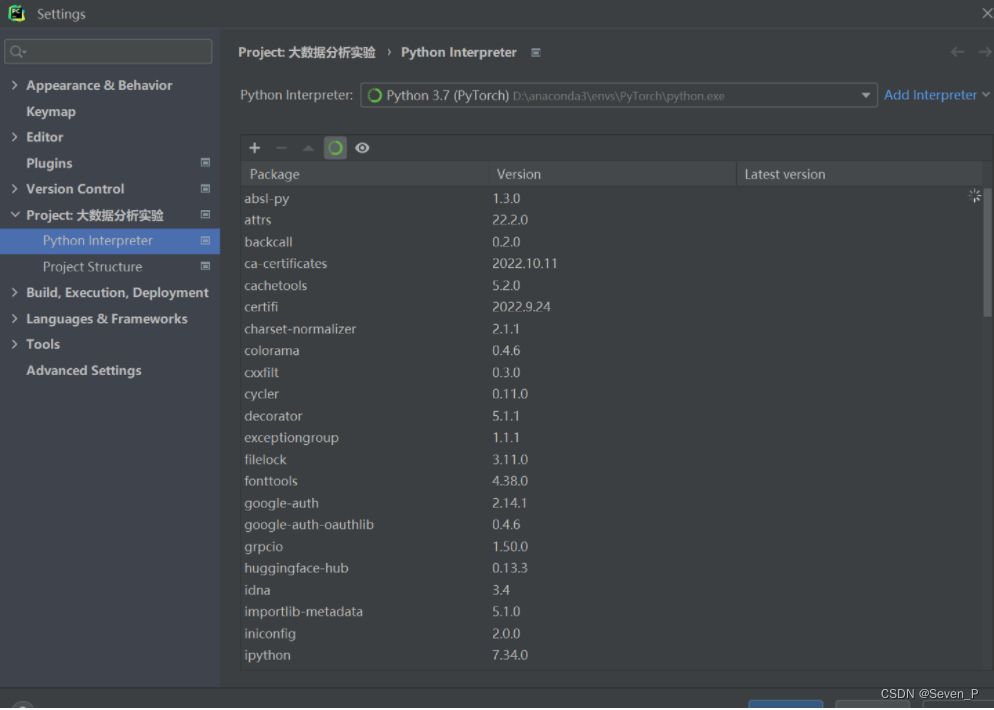Click the upgrade package up-arrow icon
This screenshot has height=710, width=994.
click(308, 148)
